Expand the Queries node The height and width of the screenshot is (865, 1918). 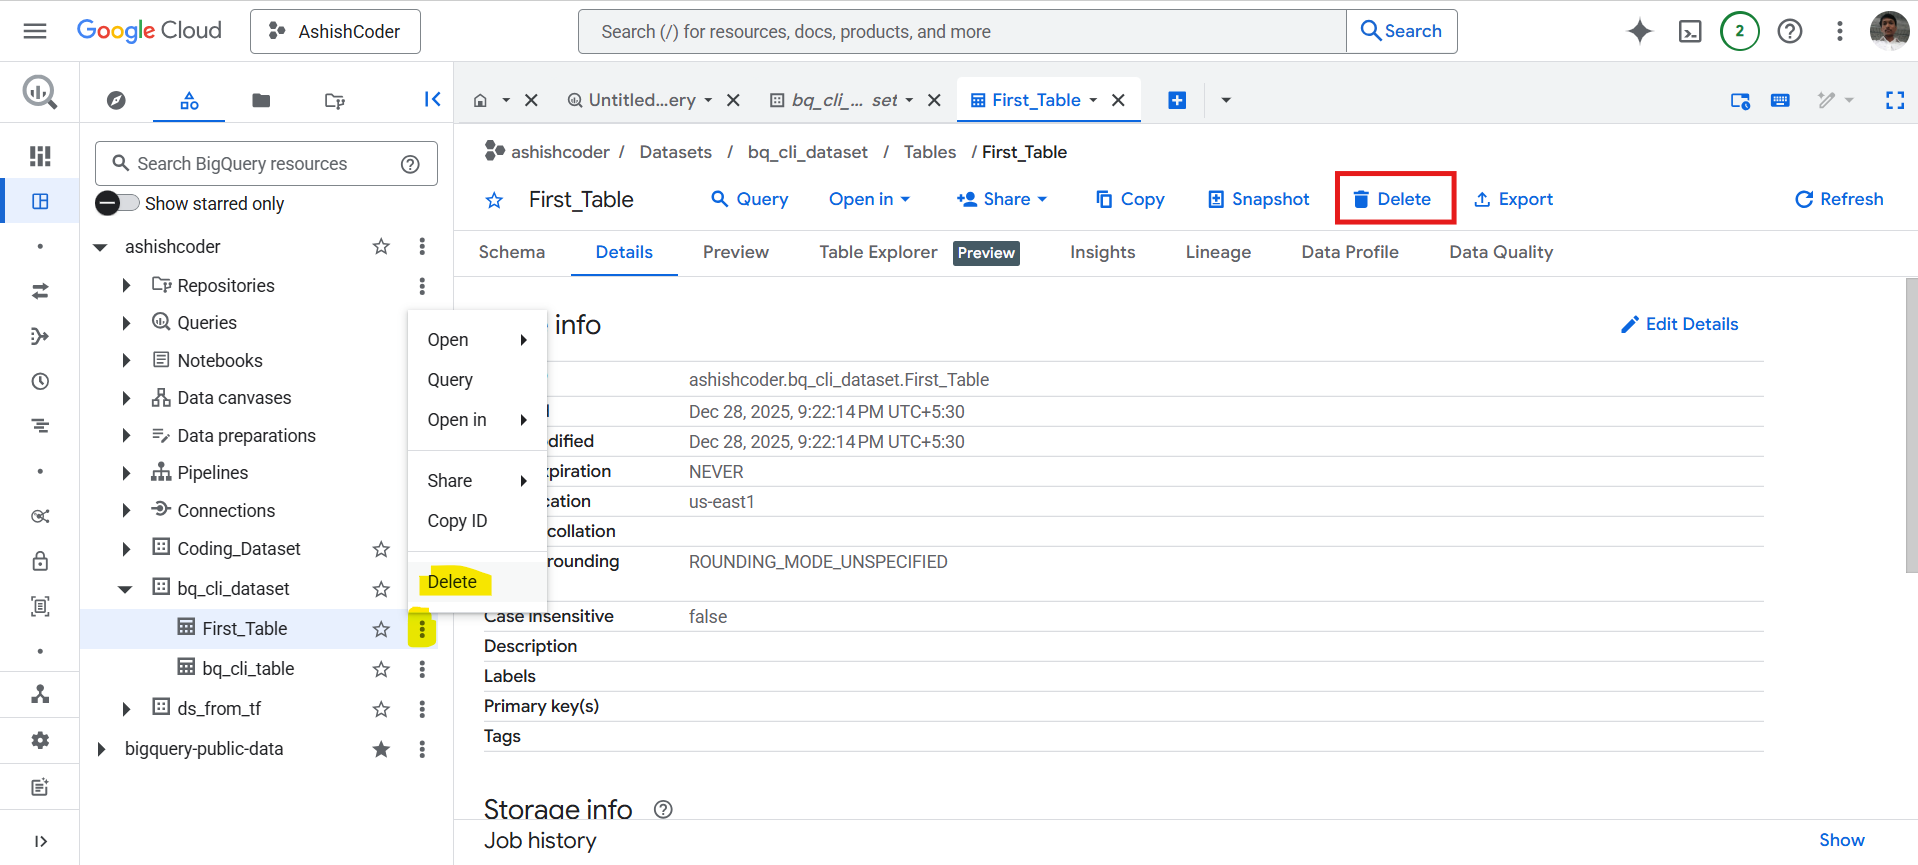tap(126, 323)
